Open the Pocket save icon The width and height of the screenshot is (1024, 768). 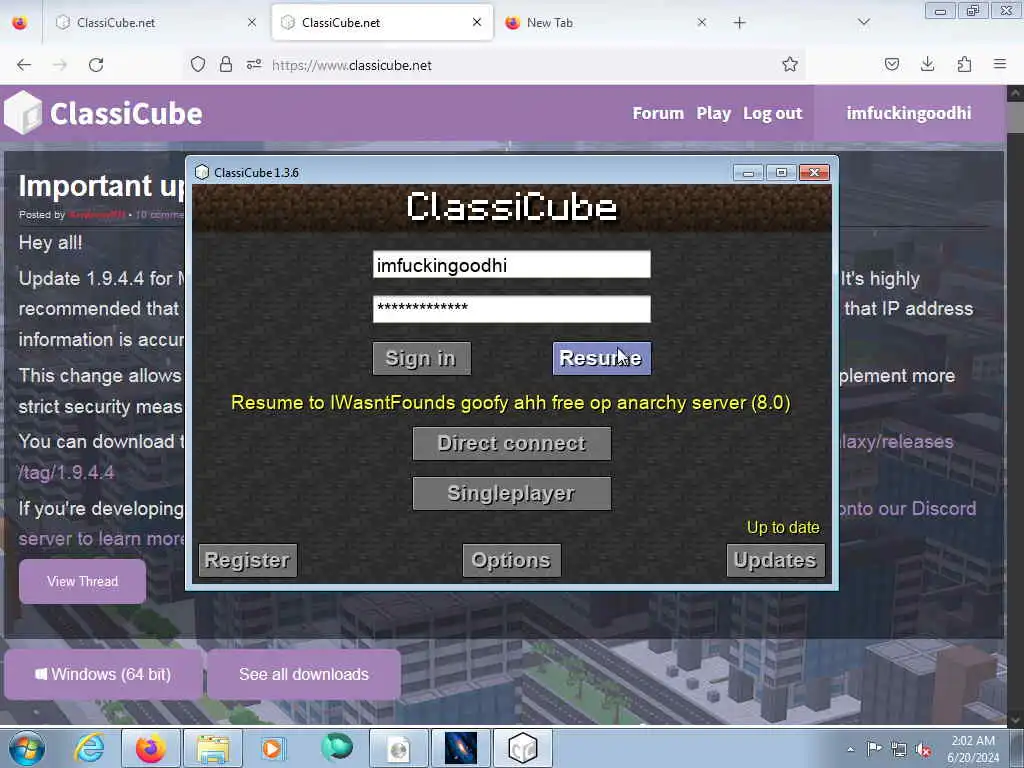pyautogui.click(x=891, y=64)
